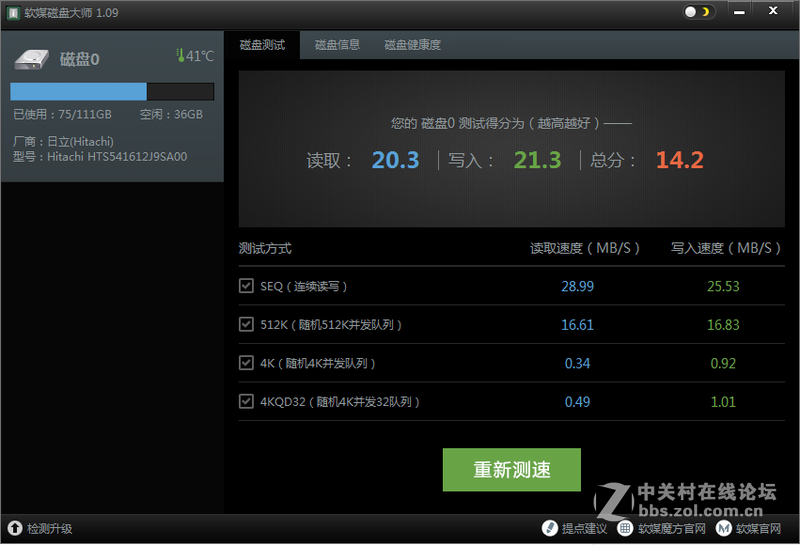Click the upgrade arrow icon

15,528
